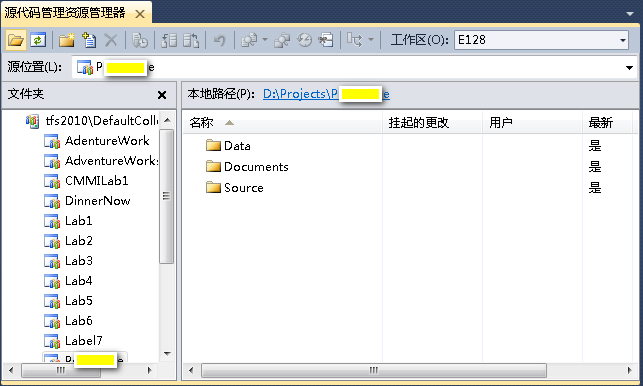This screenshot has height=386, width=643.
Task: Open the workspace E128 combo box
Action: tap(541, 40)
